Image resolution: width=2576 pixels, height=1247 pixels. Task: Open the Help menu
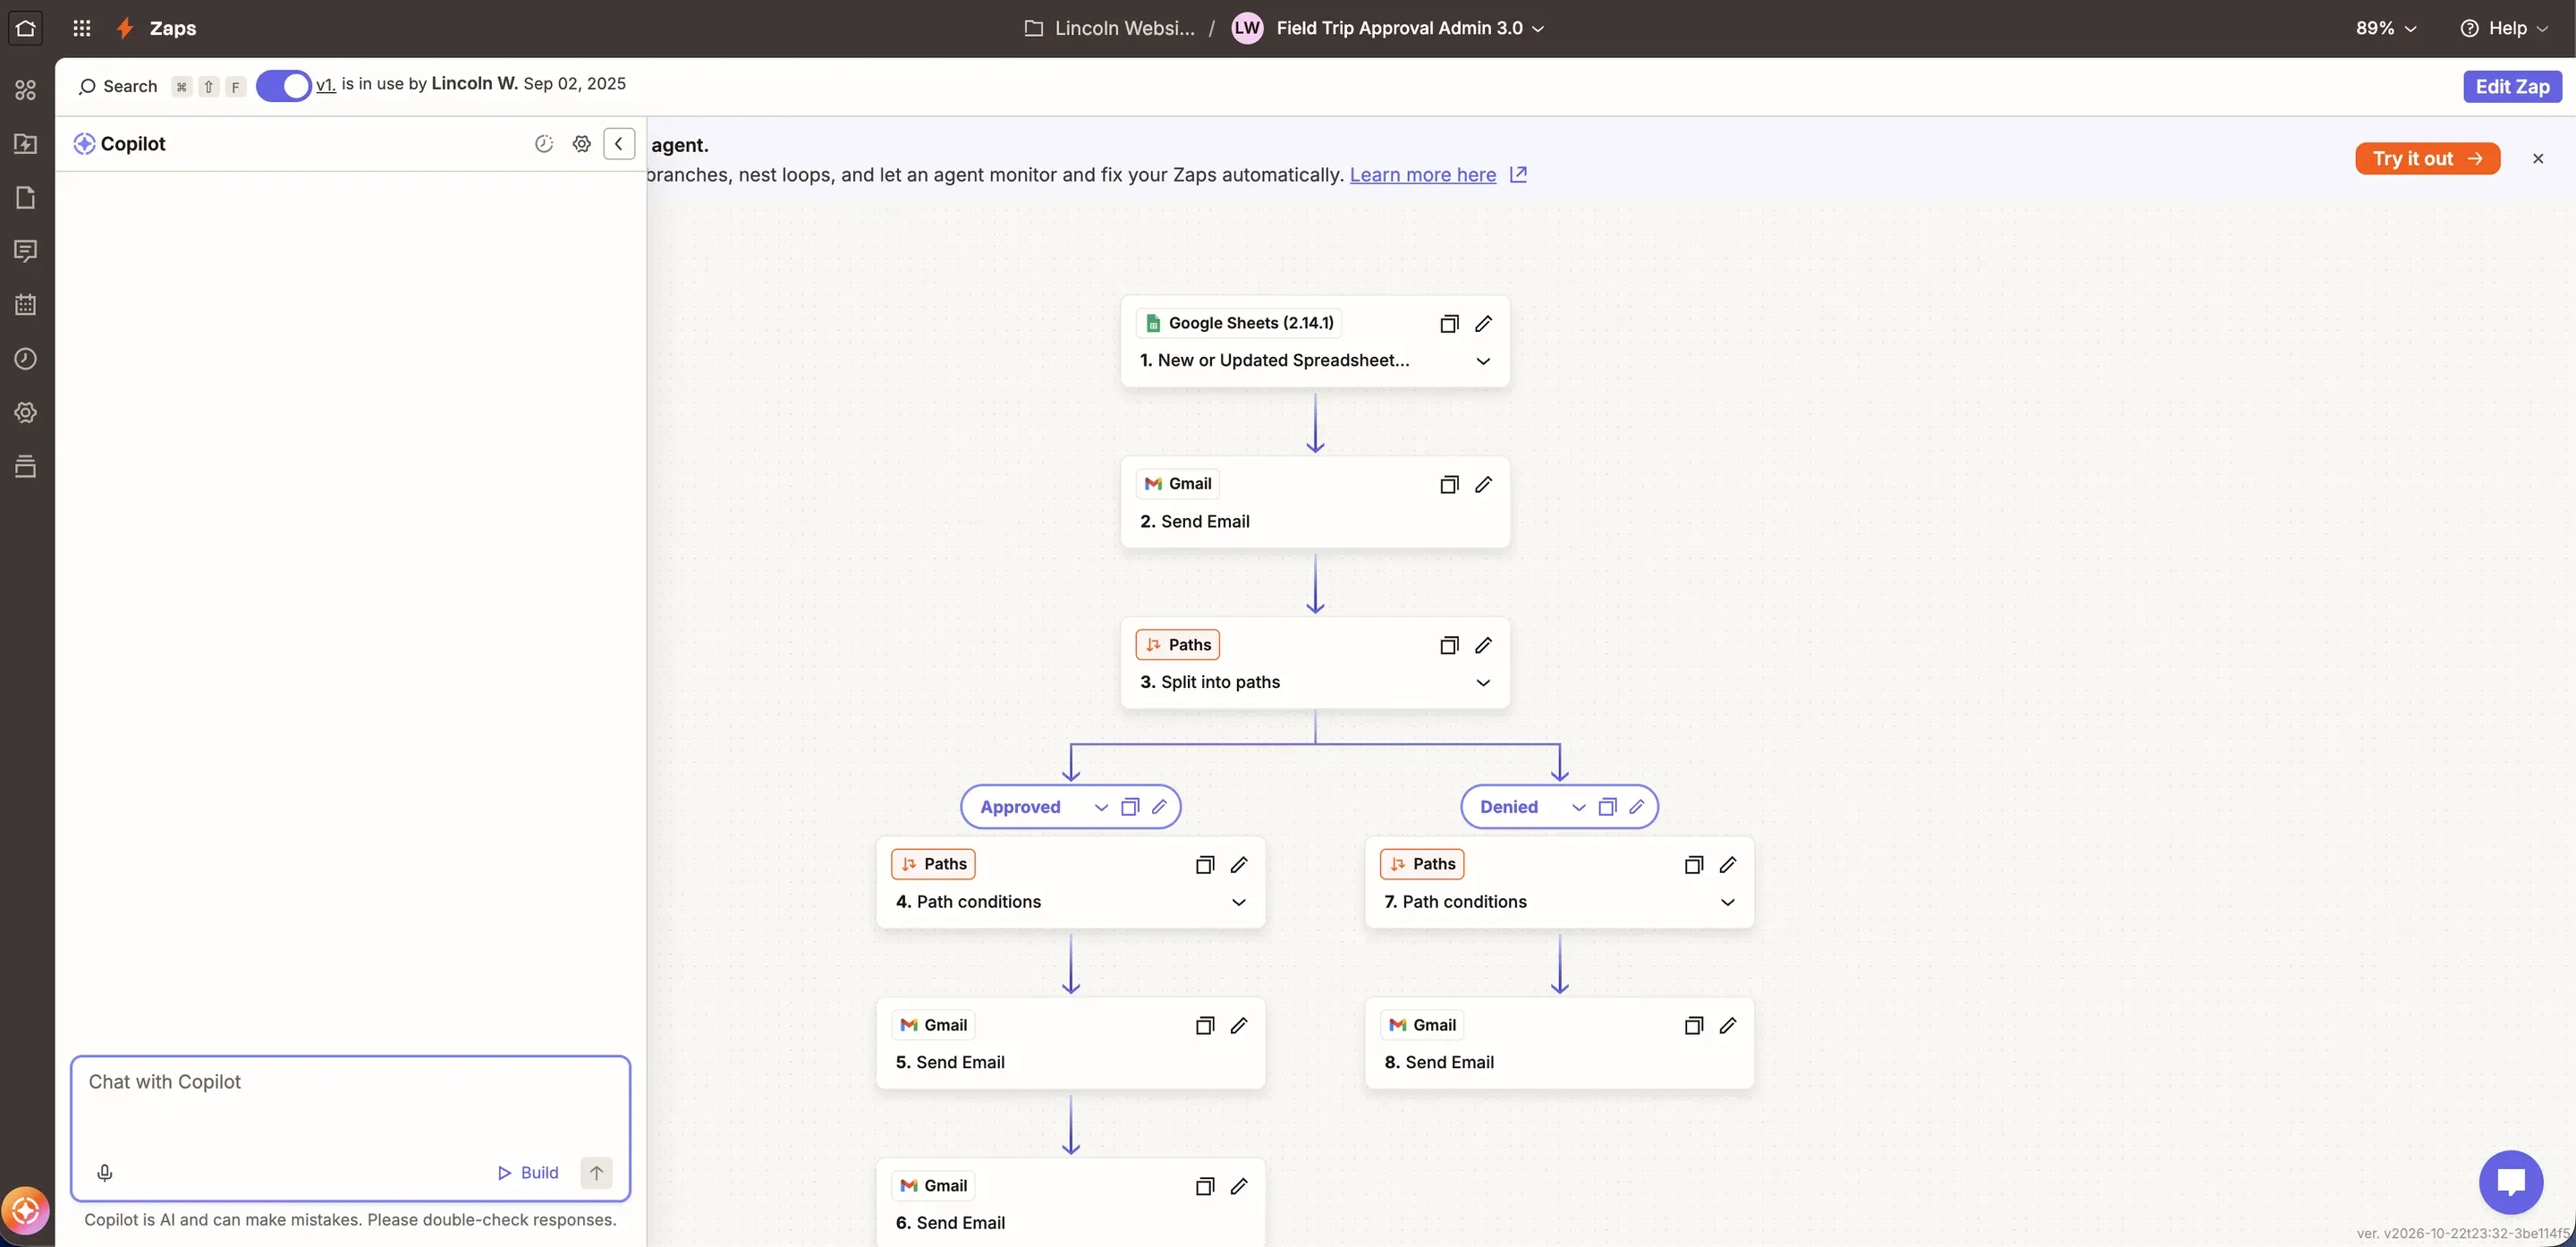[x=2505, y=28]
